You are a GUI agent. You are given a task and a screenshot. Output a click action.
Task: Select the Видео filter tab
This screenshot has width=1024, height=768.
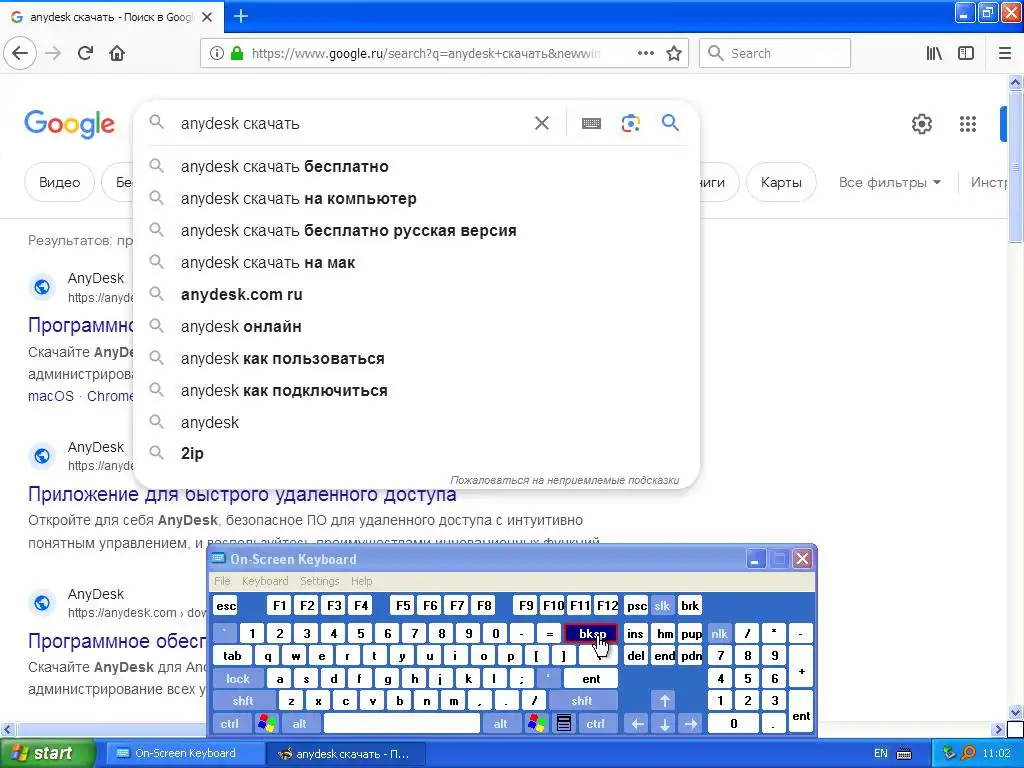pyautogui.click(x=59, y=182)
